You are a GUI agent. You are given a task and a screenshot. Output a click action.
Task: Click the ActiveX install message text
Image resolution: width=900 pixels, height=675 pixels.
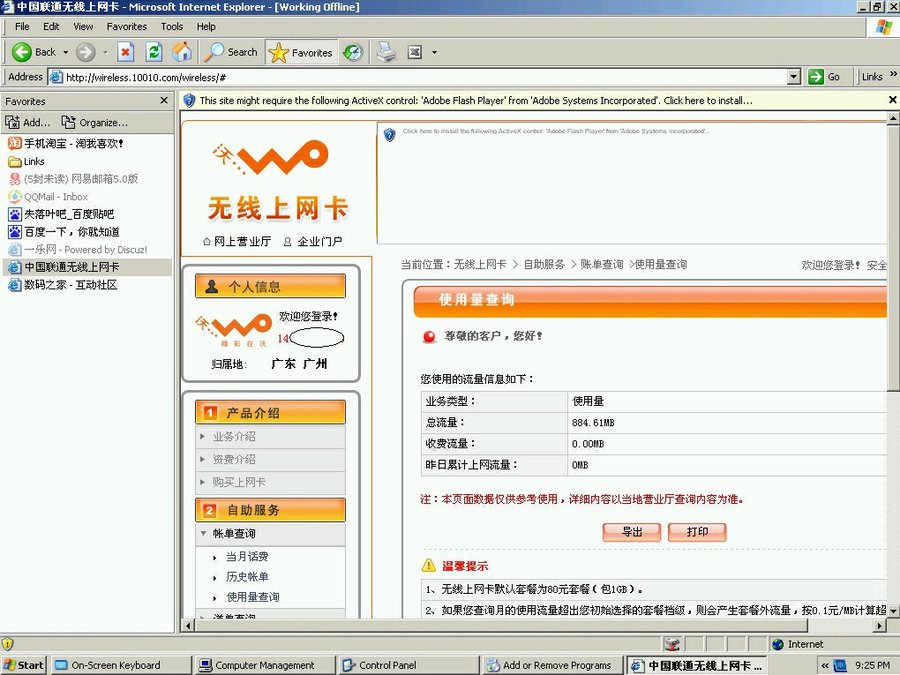coord(476,100)
